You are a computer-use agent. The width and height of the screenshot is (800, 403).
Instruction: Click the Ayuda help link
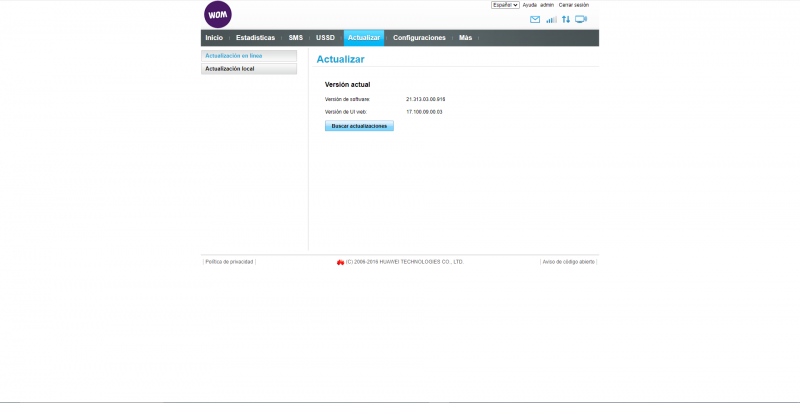(530, 5)
